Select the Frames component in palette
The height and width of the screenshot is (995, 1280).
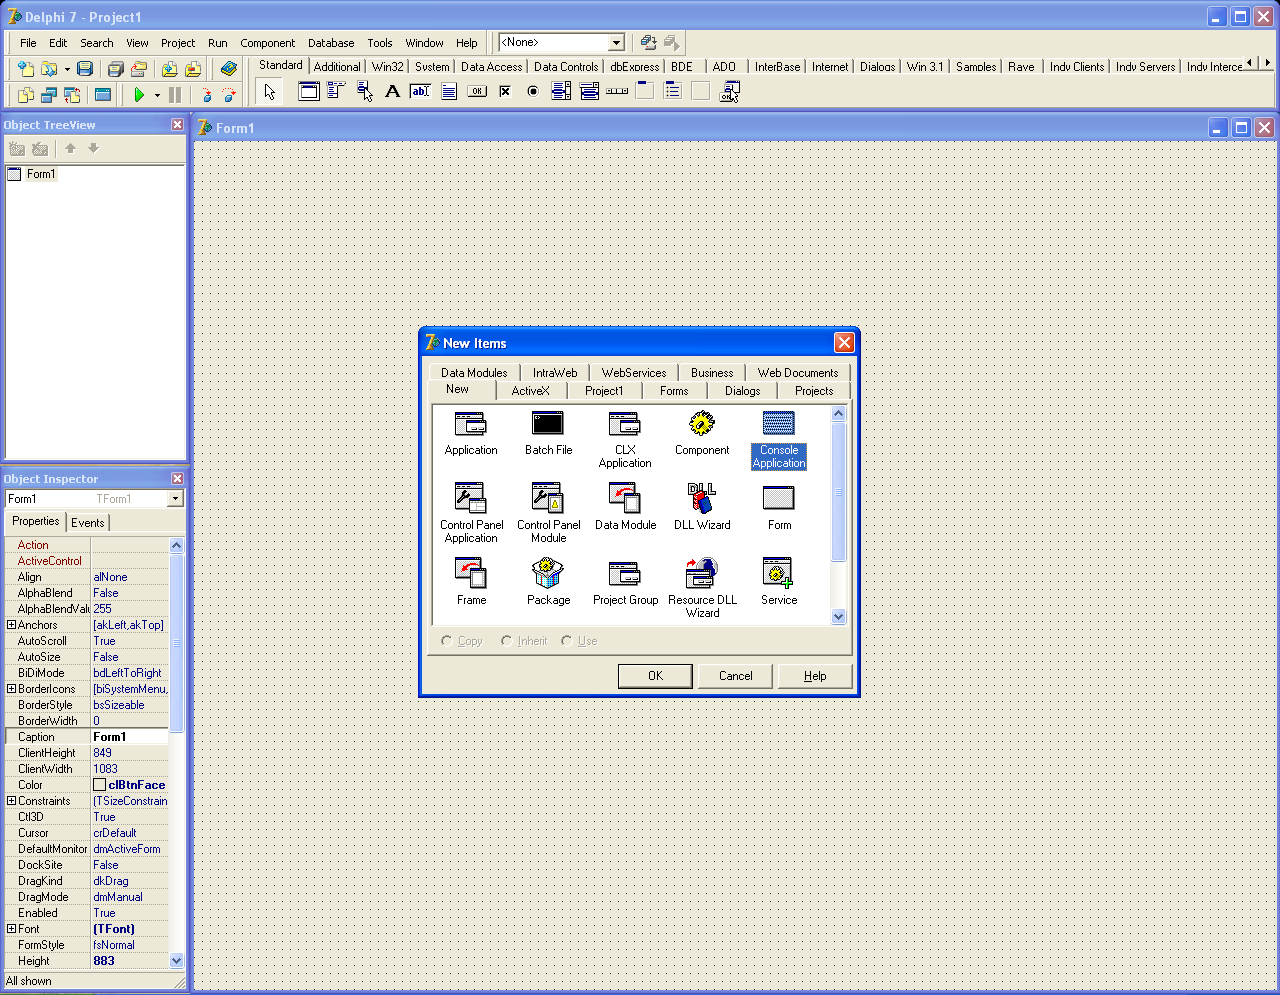click(x=309, y=91)
